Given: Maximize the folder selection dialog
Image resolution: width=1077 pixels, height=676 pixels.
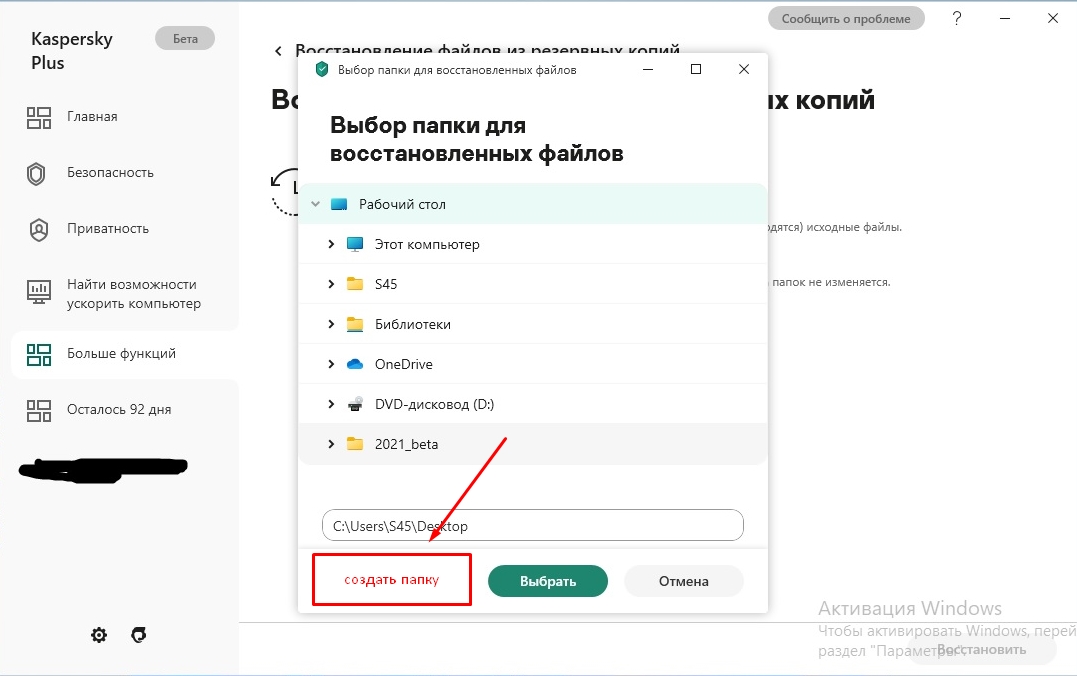Looking at the screenshot, I should (x=696, y=69).
